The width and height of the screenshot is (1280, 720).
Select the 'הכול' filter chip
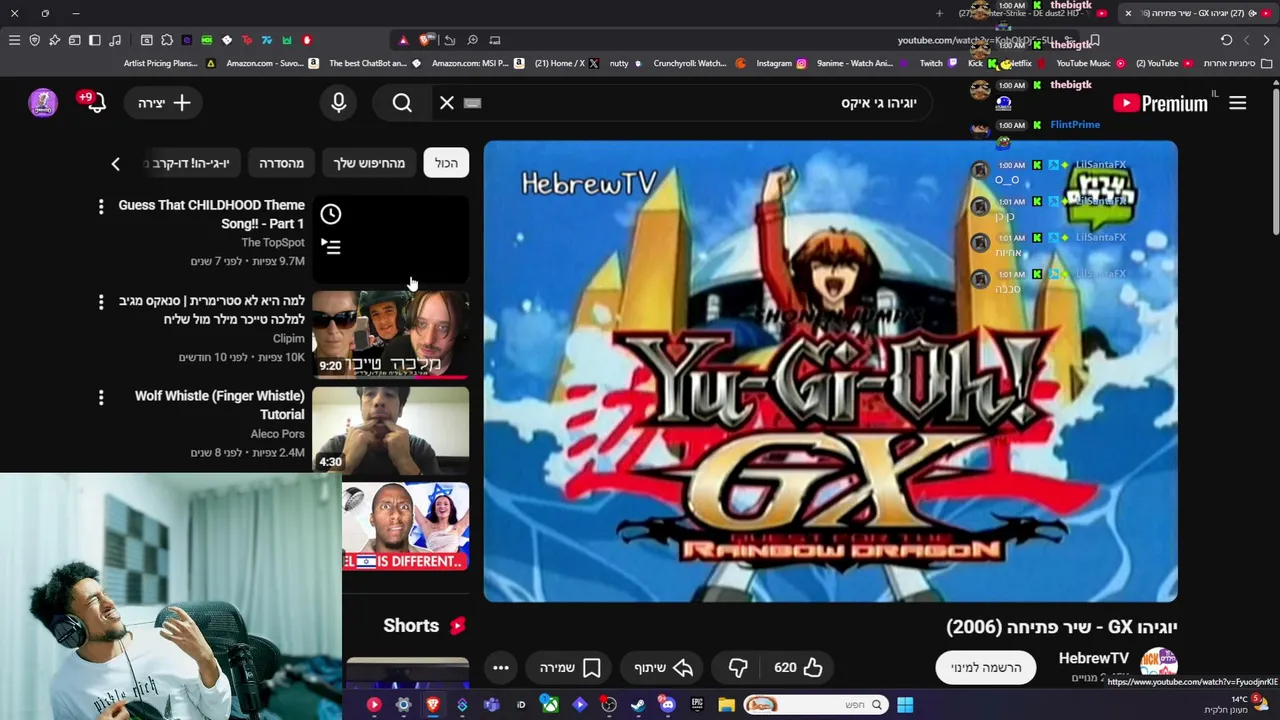pyautogui.click(x=446, y=163)
